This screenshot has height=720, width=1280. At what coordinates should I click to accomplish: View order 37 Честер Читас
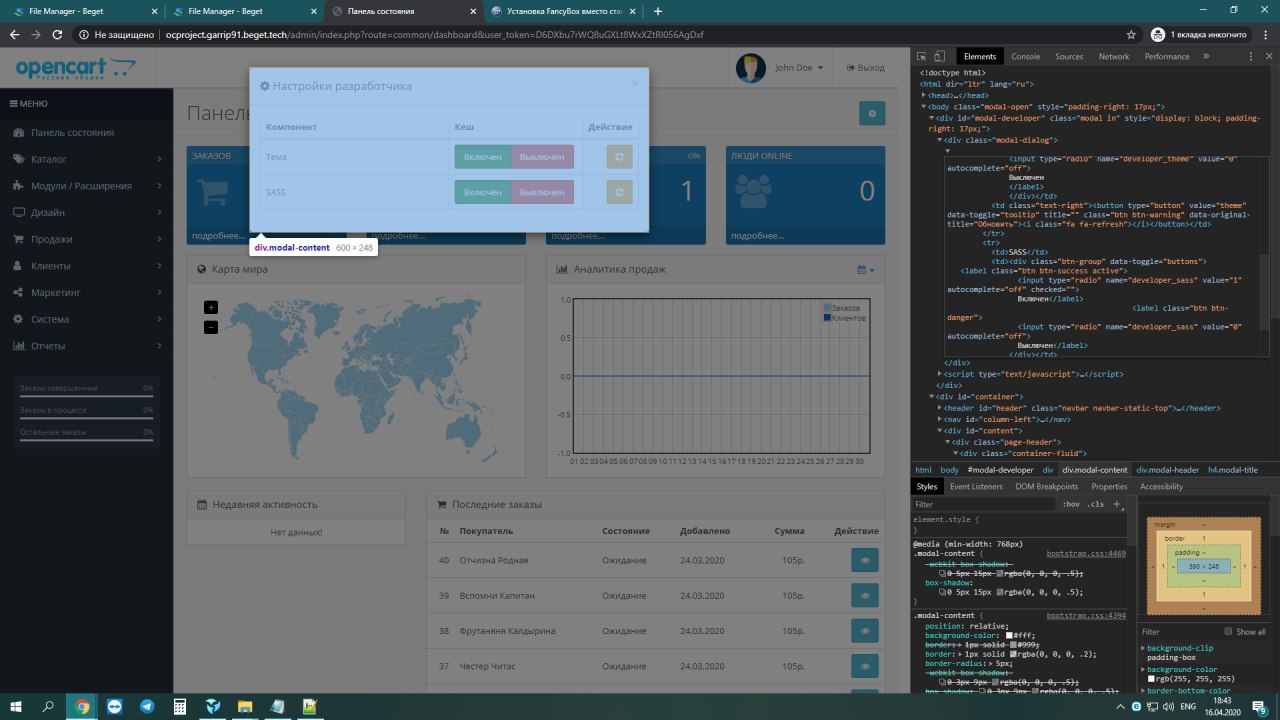pos(865,666)
